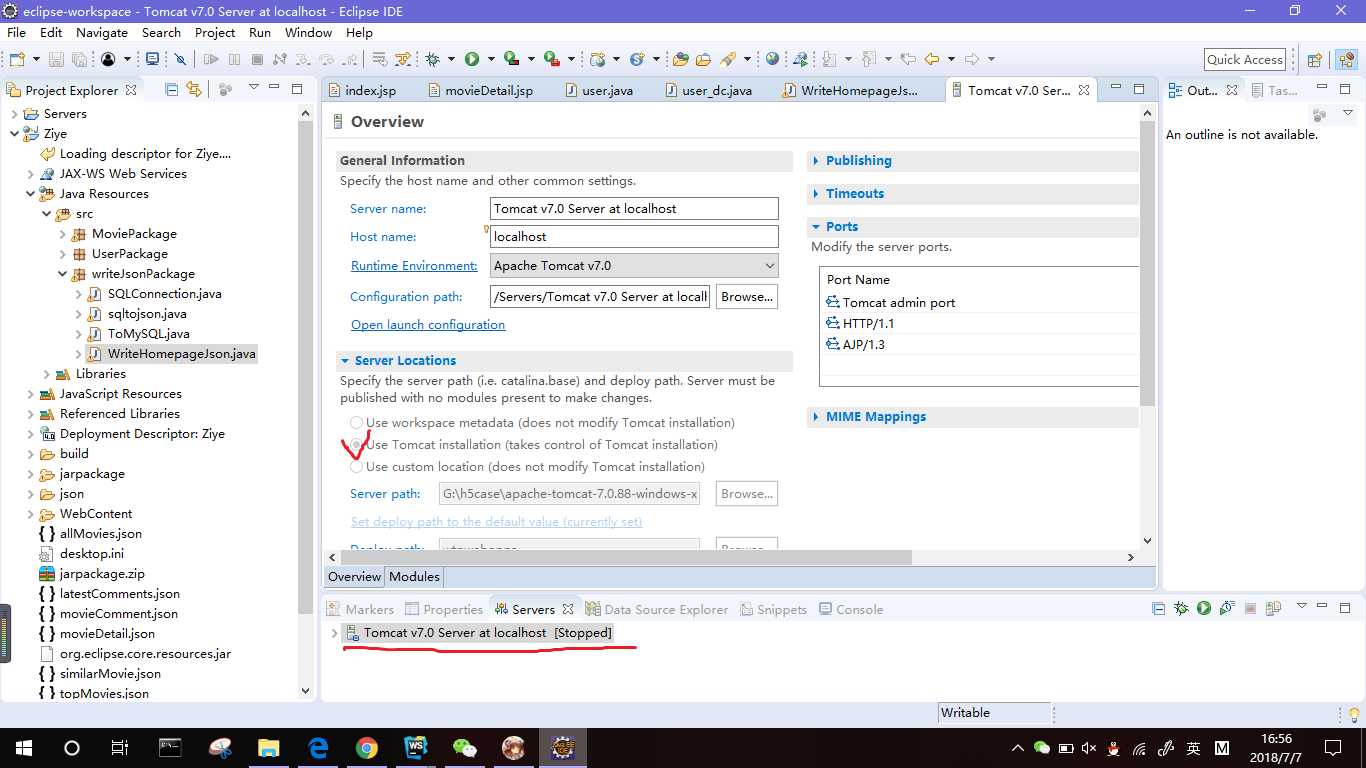Expand the Servers project node

coord(14,114)
